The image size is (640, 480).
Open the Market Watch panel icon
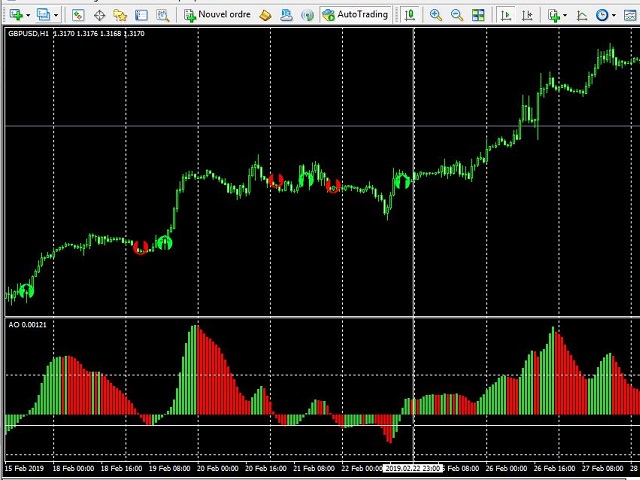tap(78, 15)
